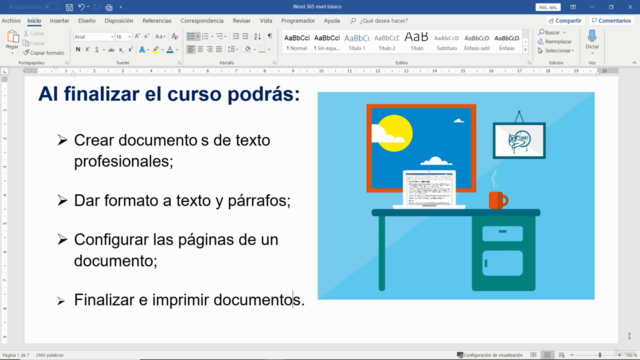Increase paragraph indent

point(245,36)
